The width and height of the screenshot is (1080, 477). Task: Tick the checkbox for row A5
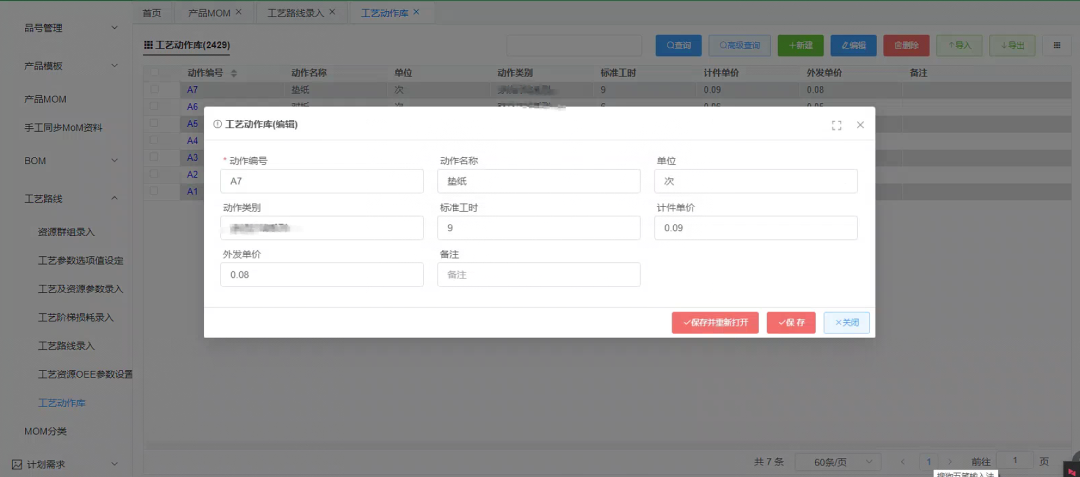click(x=154, y=123)
